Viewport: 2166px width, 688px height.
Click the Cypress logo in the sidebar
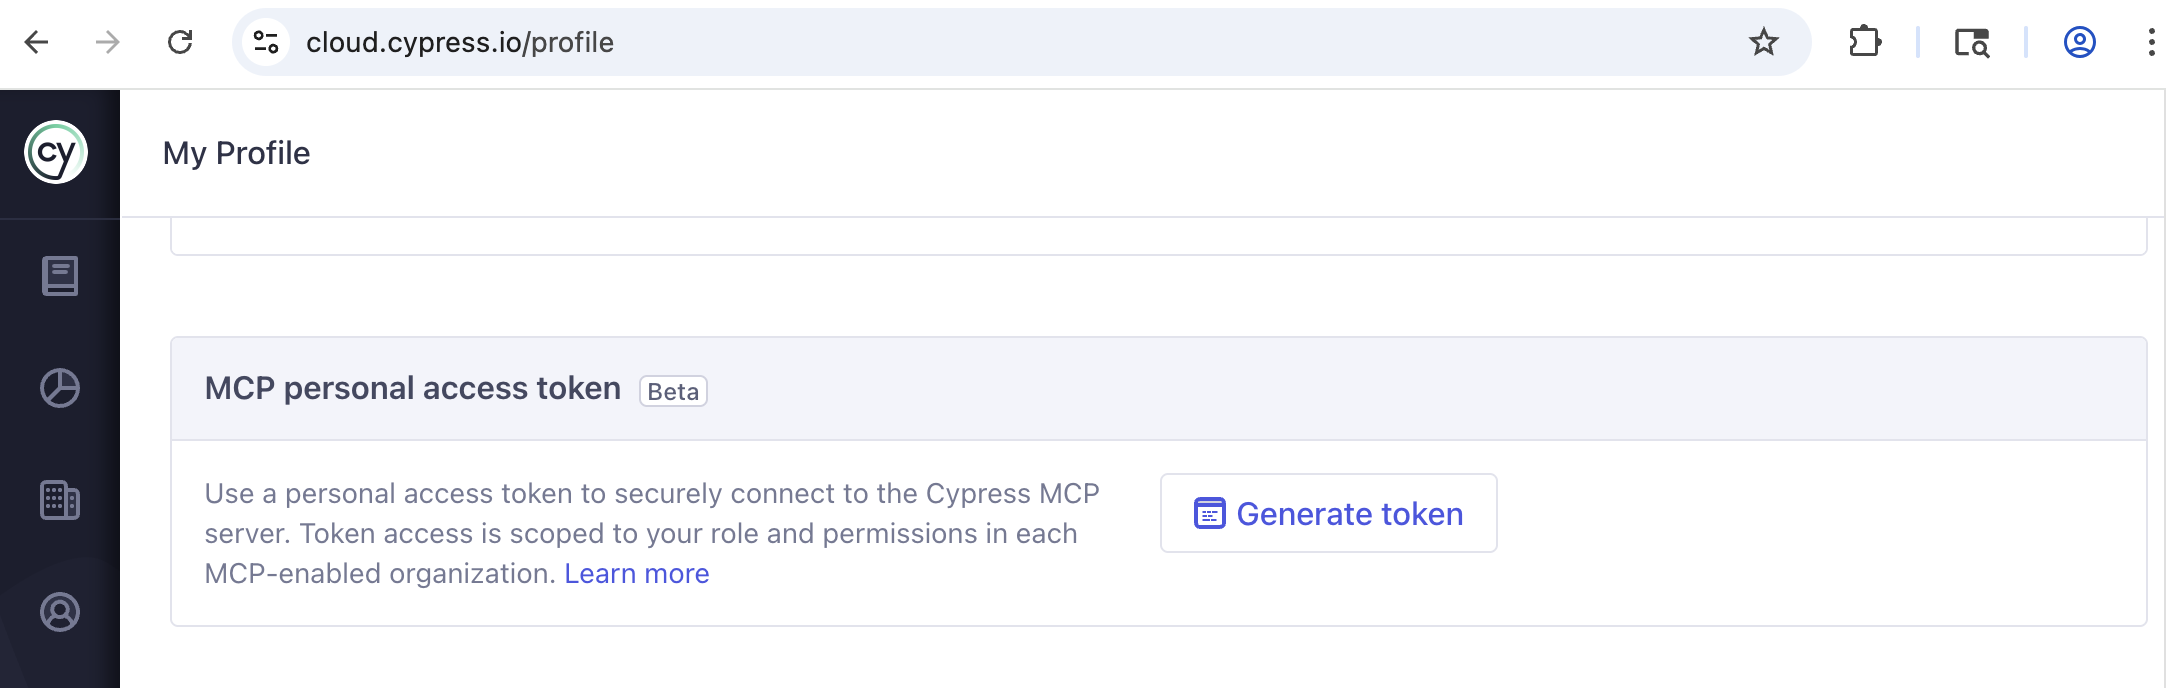[x=57, y=152]
